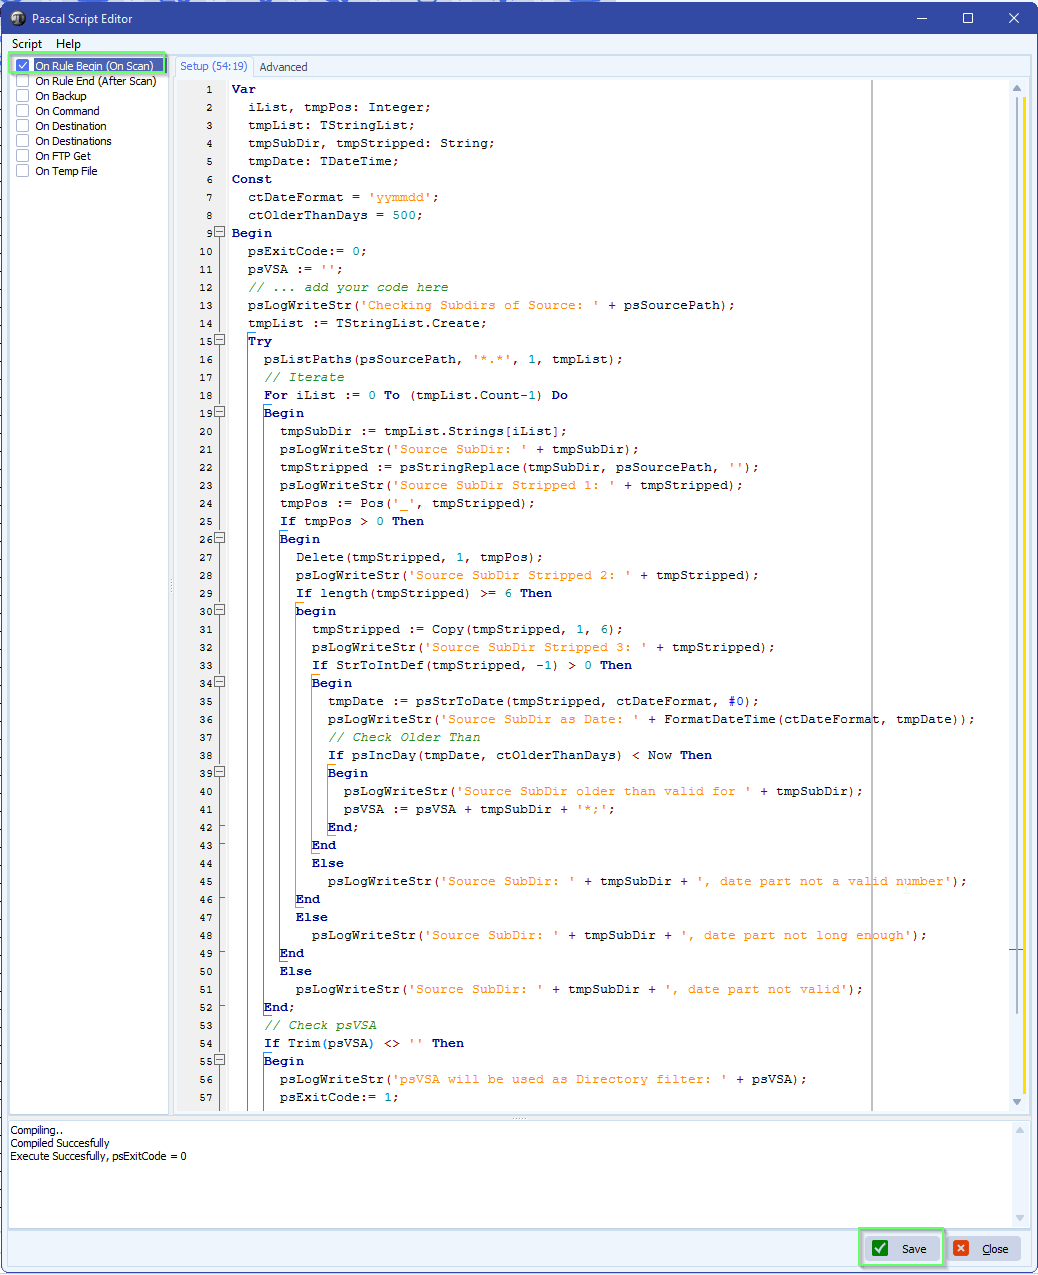Screen dimensions: 1038x1275
Task: Maximize the Pascal Script Editor window
Action: click(x=968, y=18)
